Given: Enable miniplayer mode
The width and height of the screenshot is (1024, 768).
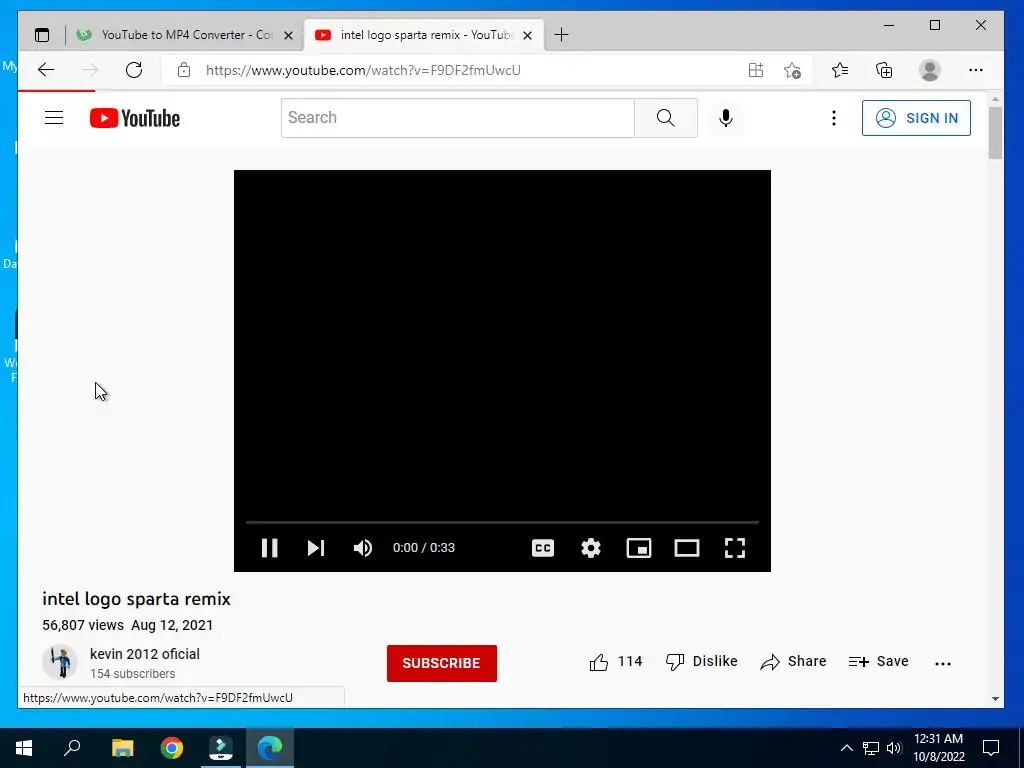Looking at the screenshot, I should point(639,548).
